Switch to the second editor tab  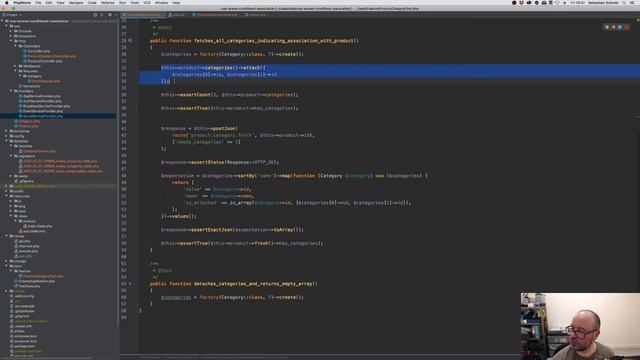click(177, 15)
